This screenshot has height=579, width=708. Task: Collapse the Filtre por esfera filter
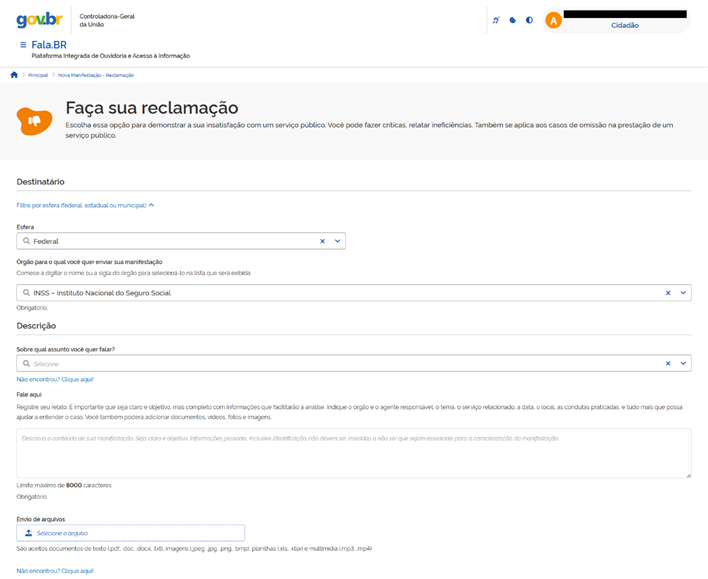[x=85, y=205]
